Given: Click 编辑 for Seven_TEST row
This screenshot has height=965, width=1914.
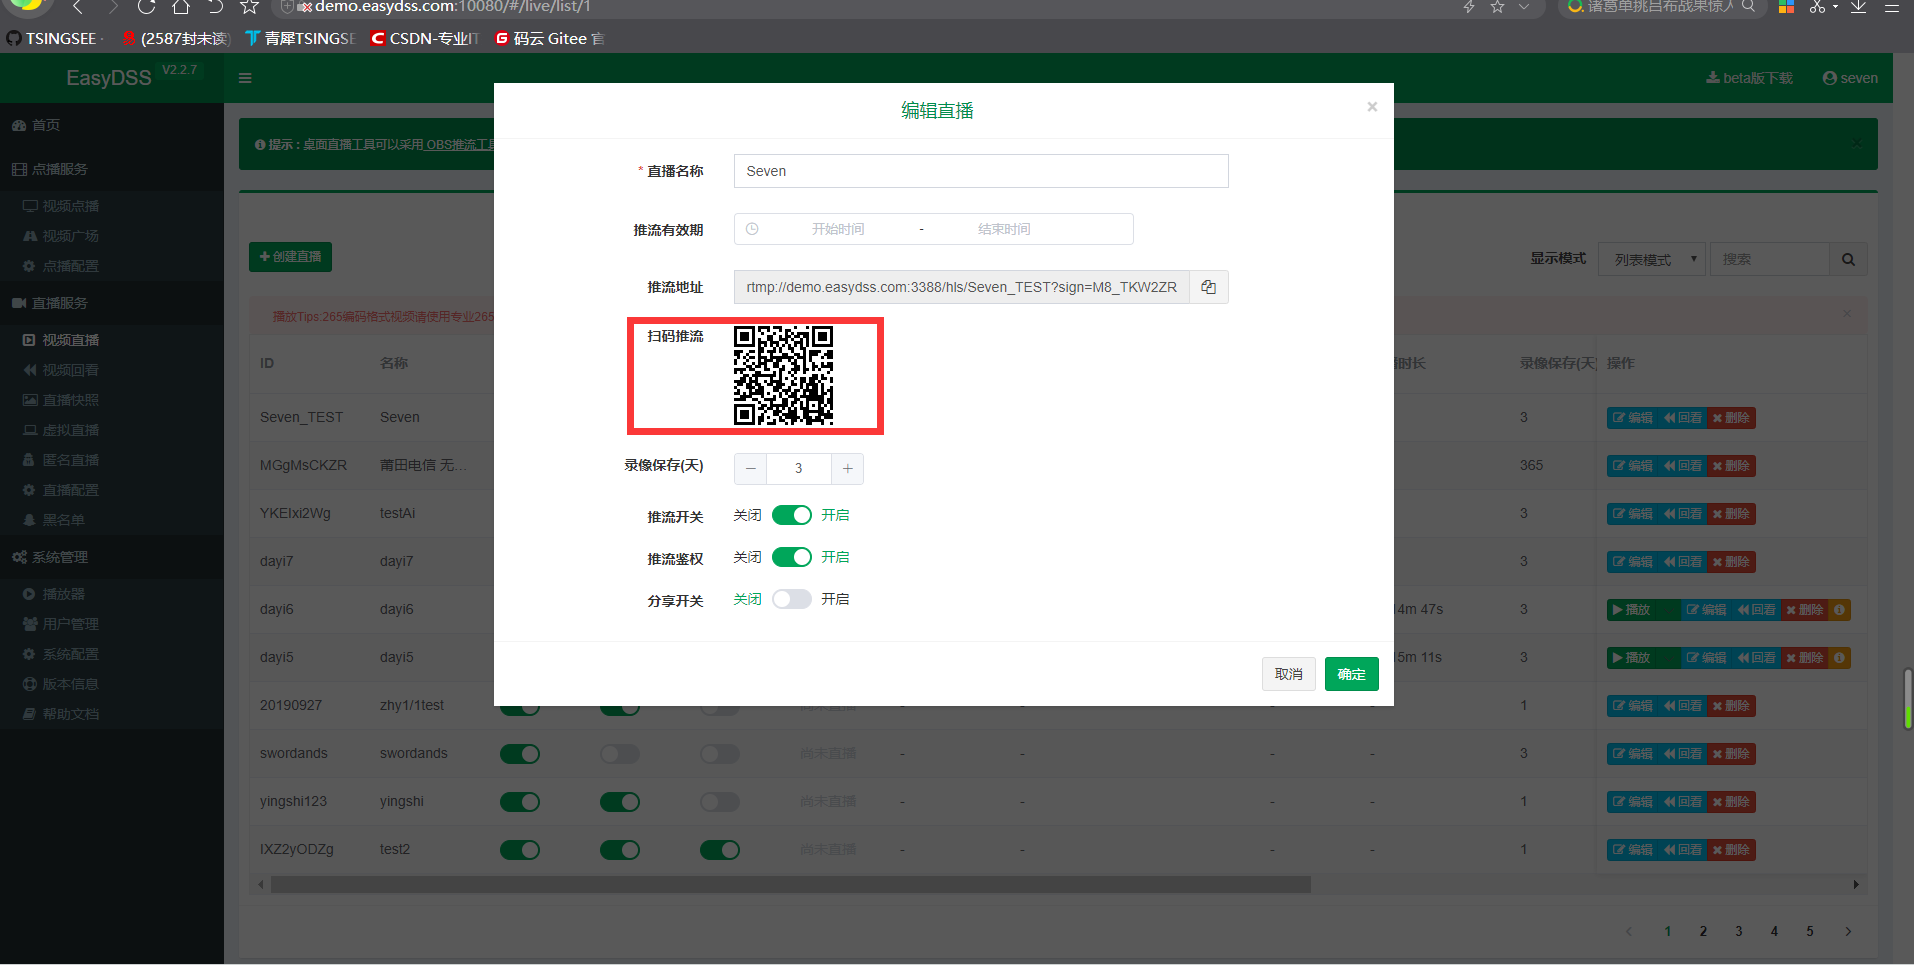Looking at the screenshot, I should pyautogui.click(x=1632, y=418).
